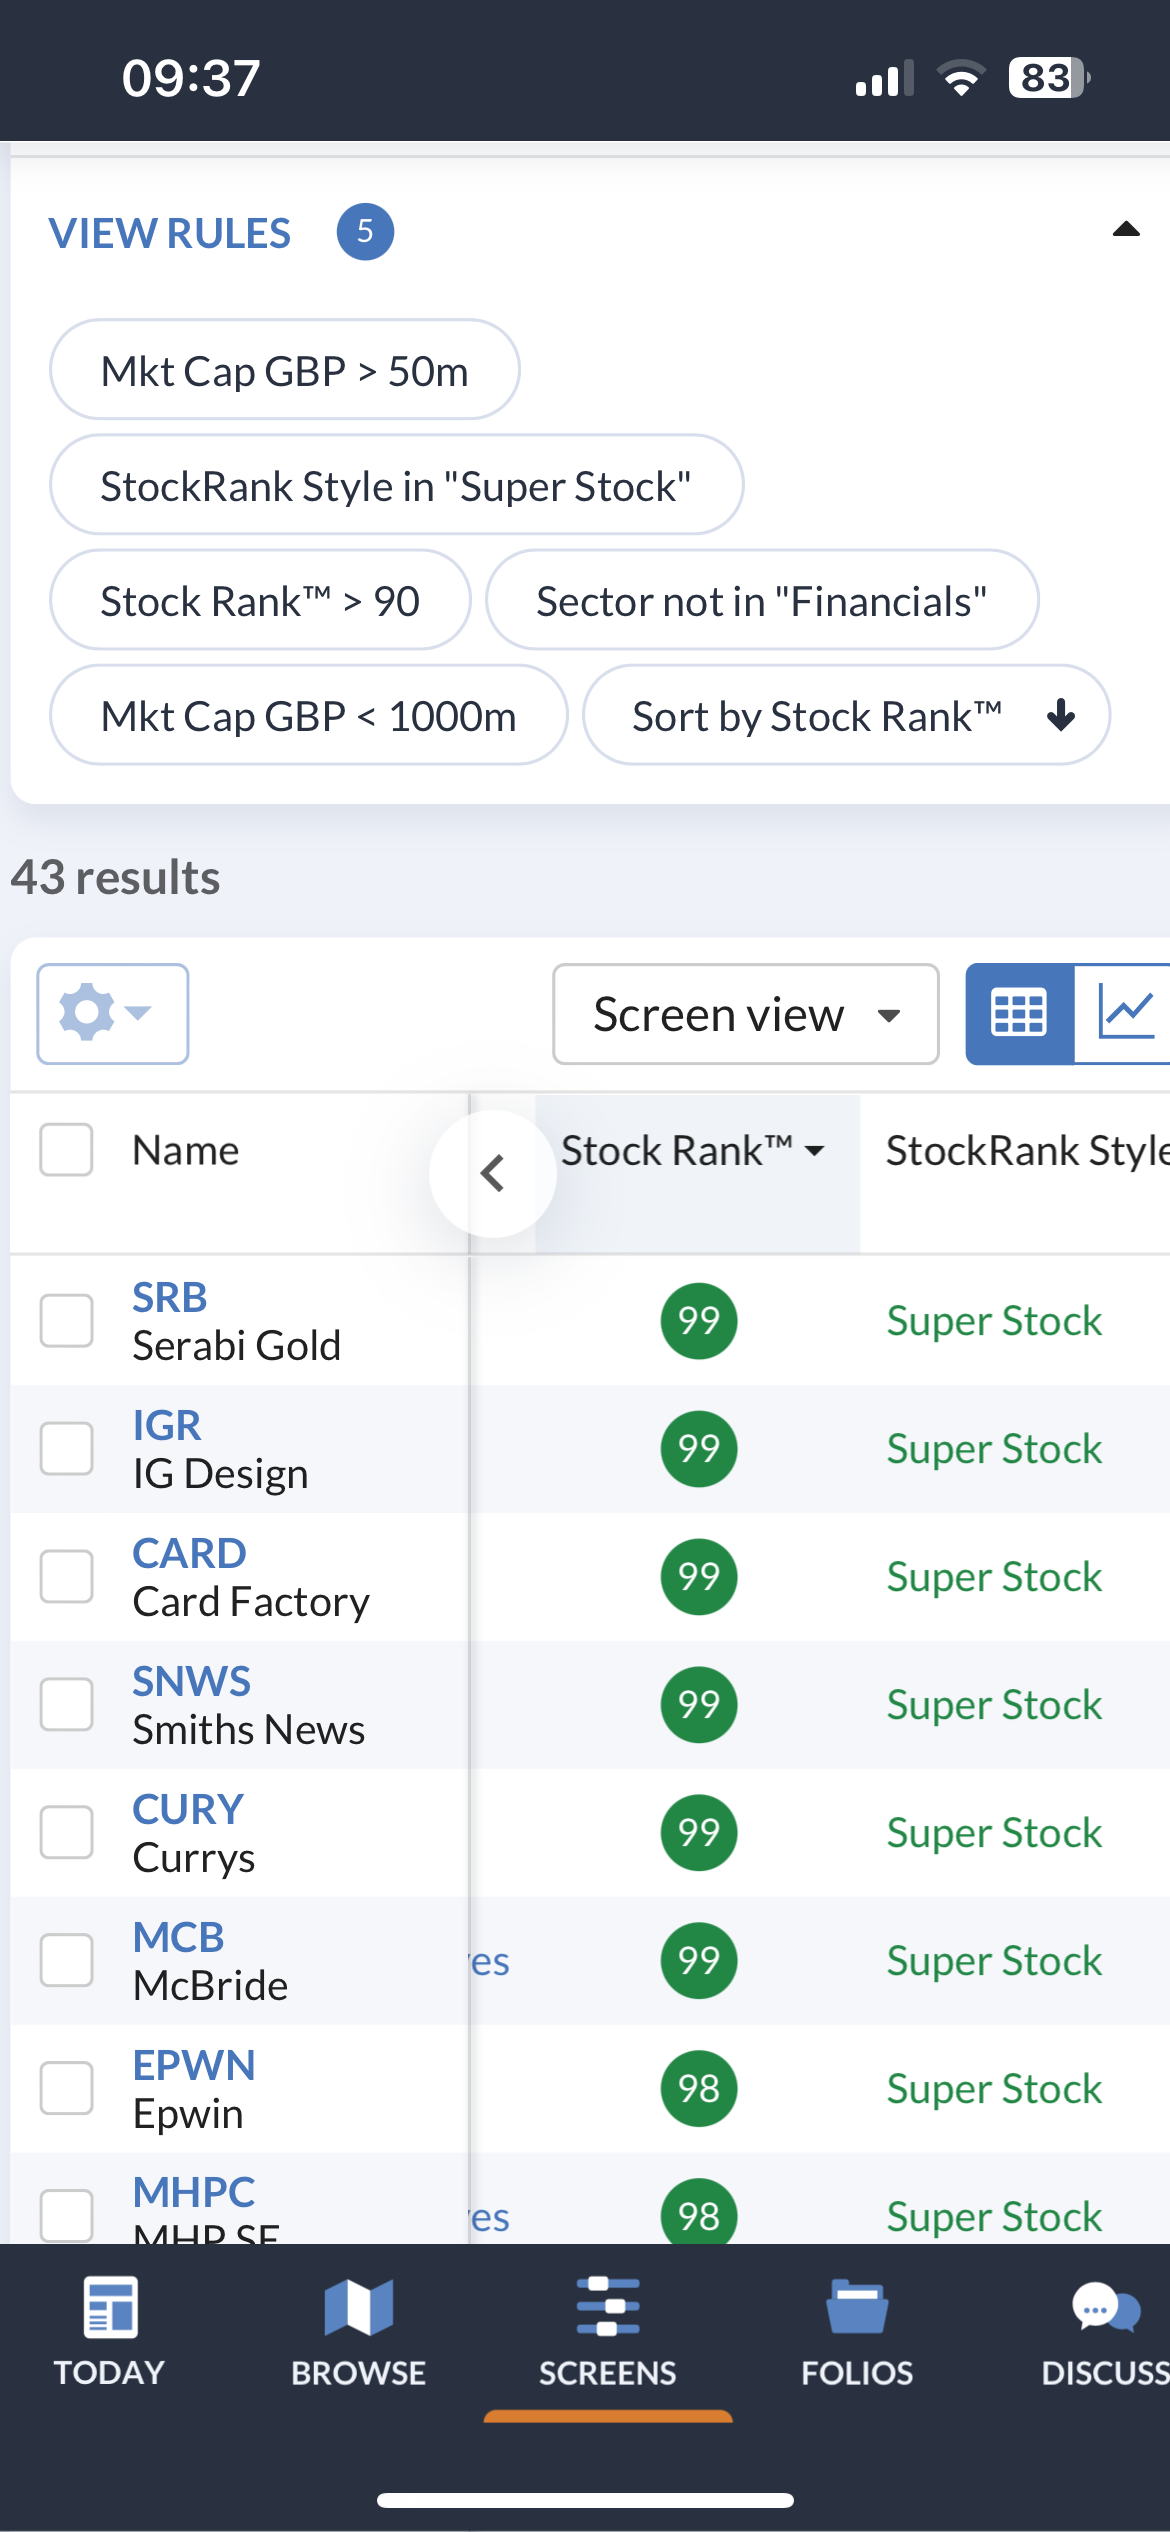Open the CARD ticker link
Screen dimensions: 1170x2532
click(190, 1553)
